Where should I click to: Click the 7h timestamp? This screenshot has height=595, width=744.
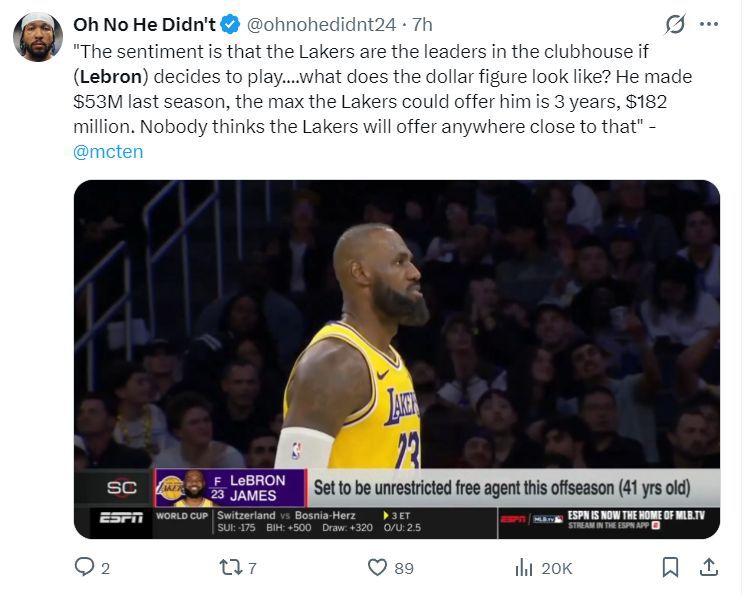pyautogui.click(x=422, y=25)
